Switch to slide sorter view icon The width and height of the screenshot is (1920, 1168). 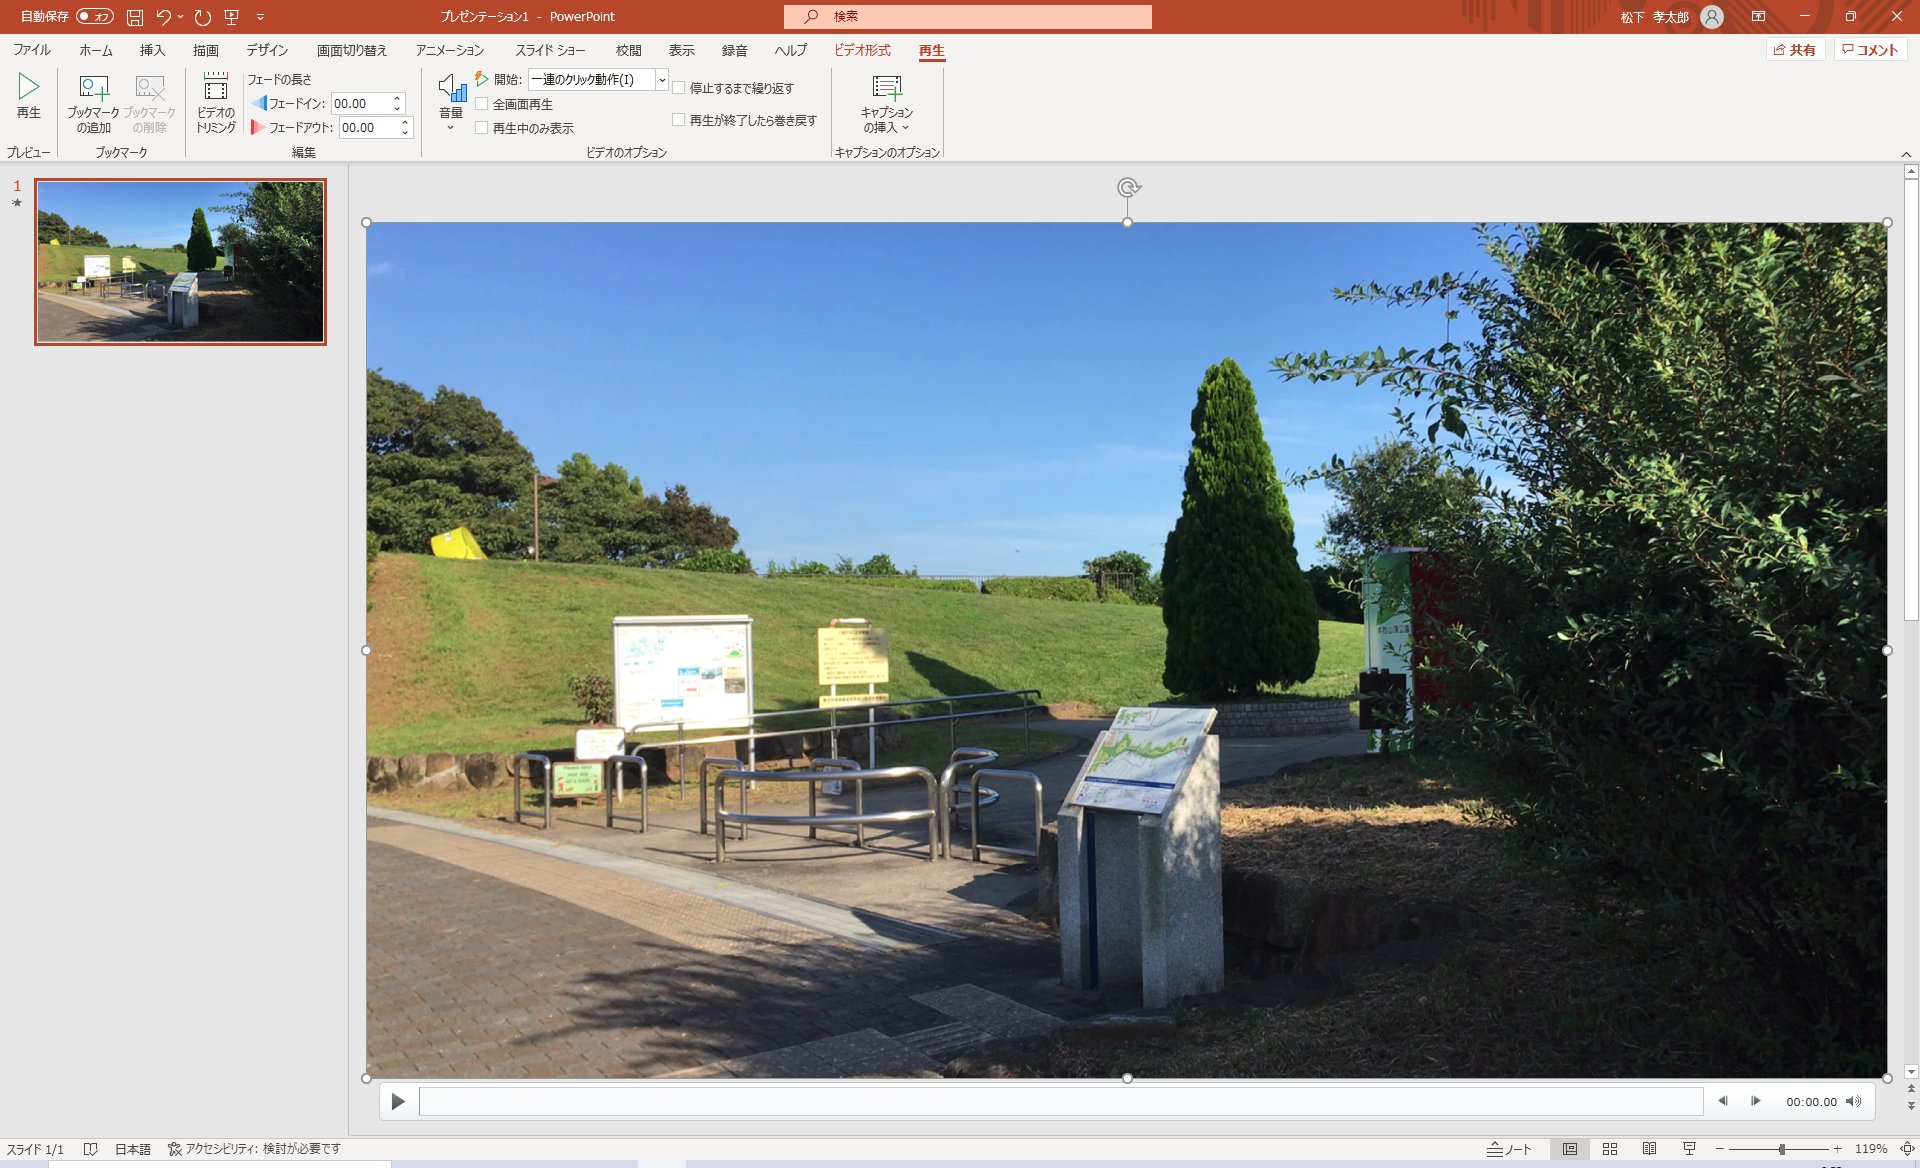click(x=1609, y=1149)
